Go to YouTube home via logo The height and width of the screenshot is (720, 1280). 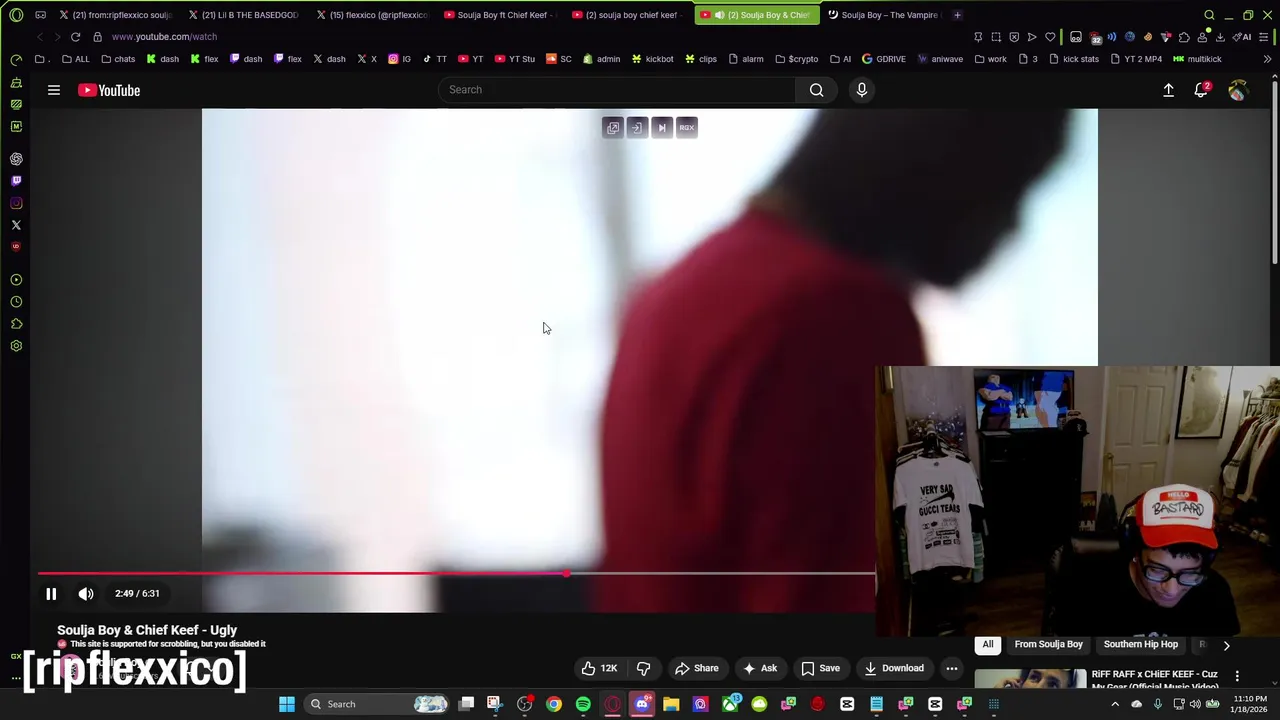pyautogui.click(x=109, y=90)
